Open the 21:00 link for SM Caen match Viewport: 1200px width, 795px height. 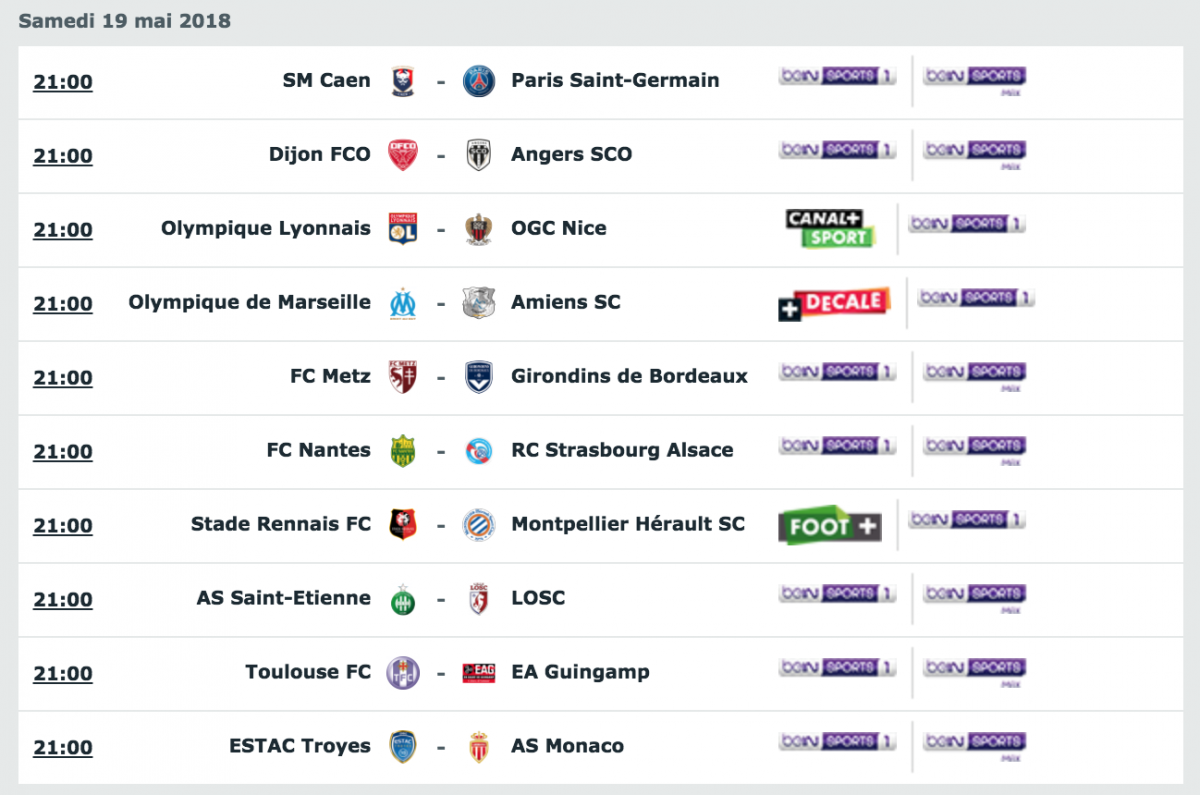[63, 82]
